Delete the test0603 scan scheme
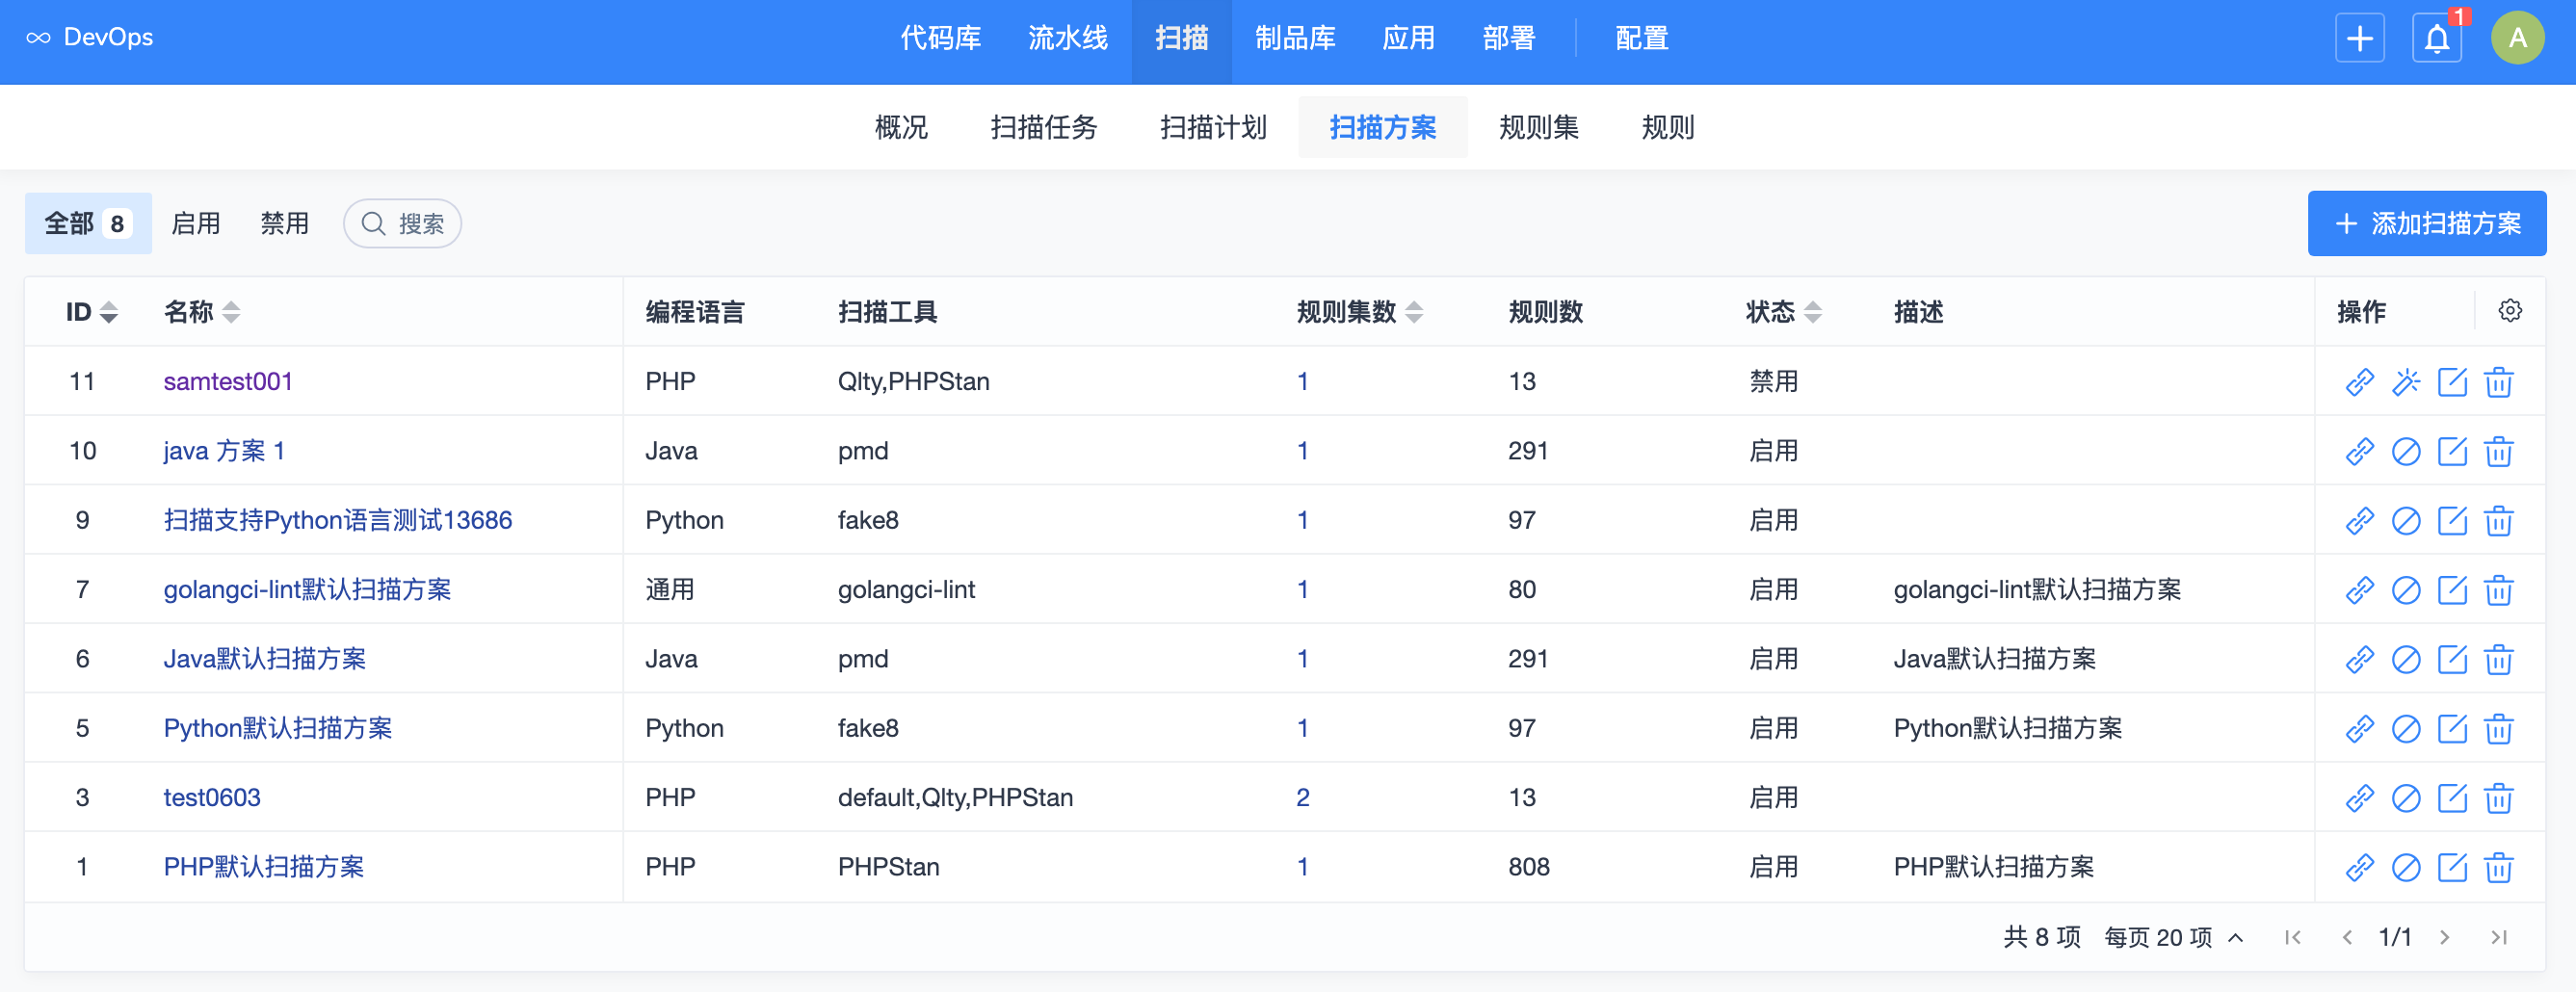The width and height of the screenshot is (2576, 992). [2498, 798]
